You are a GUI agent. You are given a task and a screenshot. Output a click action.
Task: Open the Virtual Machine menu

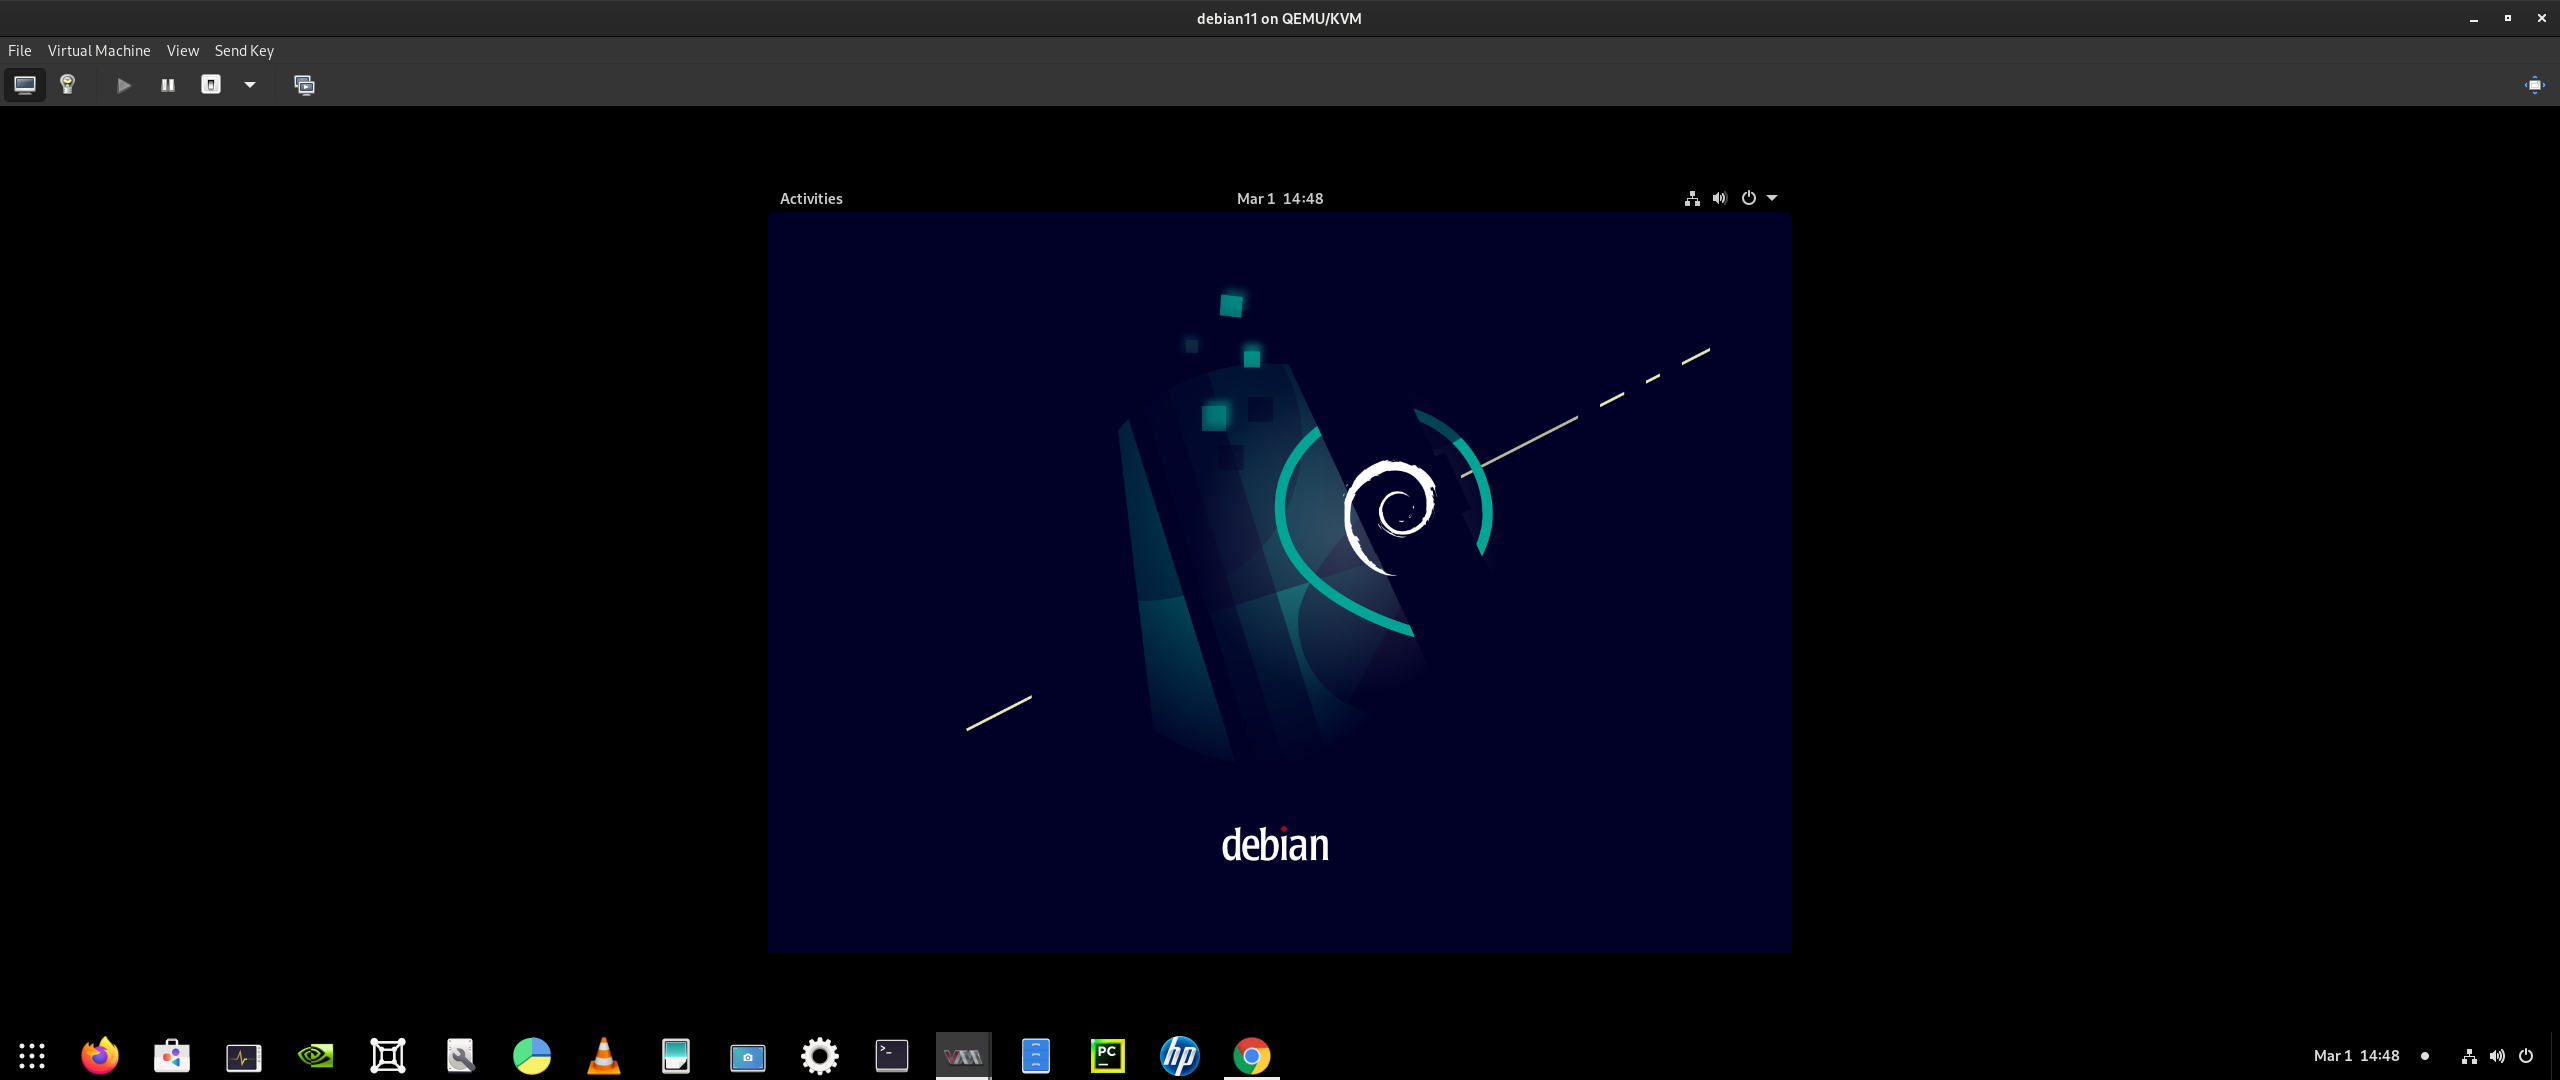pos(99,51)
